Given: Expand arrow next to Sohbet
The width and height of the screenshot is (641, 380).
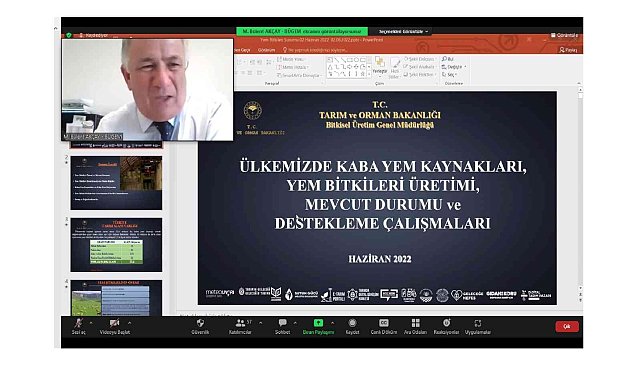Looking at the screenshot, I should click(x=295, y=323).
